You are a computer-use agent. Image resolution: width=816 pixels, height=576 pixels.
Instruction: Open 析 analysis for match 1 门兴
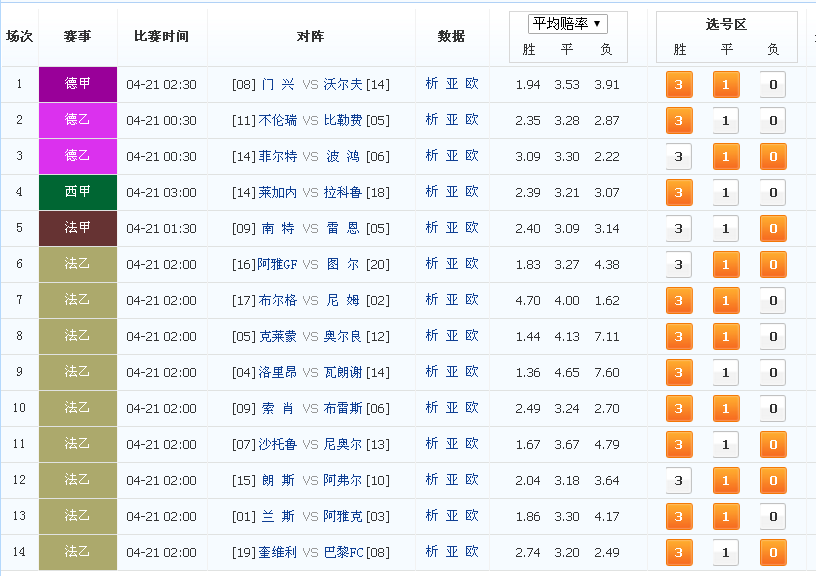tap(432, 83)
